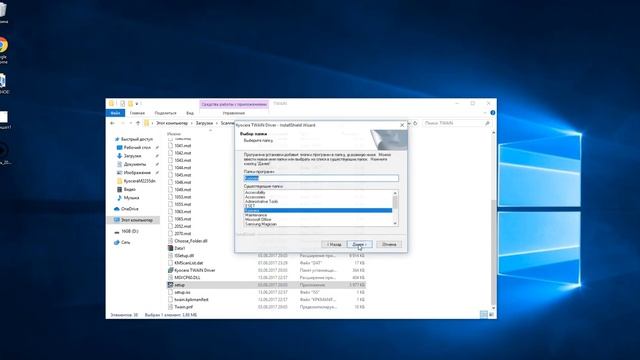Screen dimensions: 640x360
Task: Close the InstallShield Wizard dialog
Action: click(x=402, y=125)
